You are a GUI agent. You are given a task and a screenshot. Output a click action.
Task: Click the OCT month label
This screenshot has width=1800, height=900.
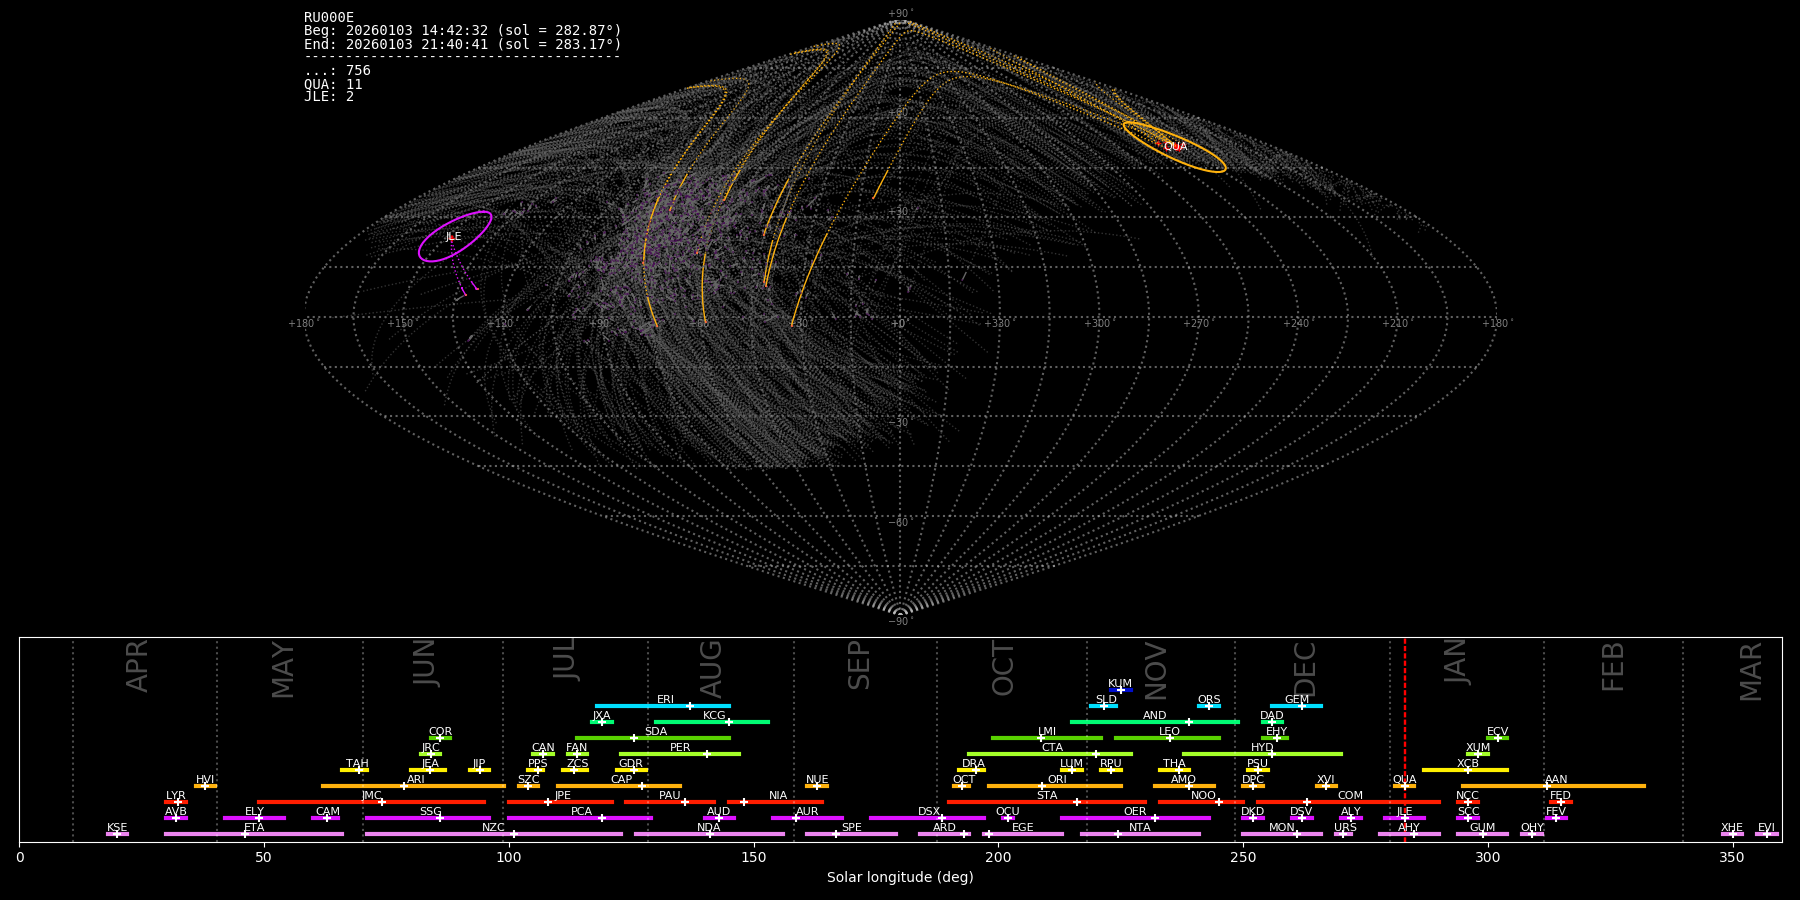click(x=1003, y=669)
